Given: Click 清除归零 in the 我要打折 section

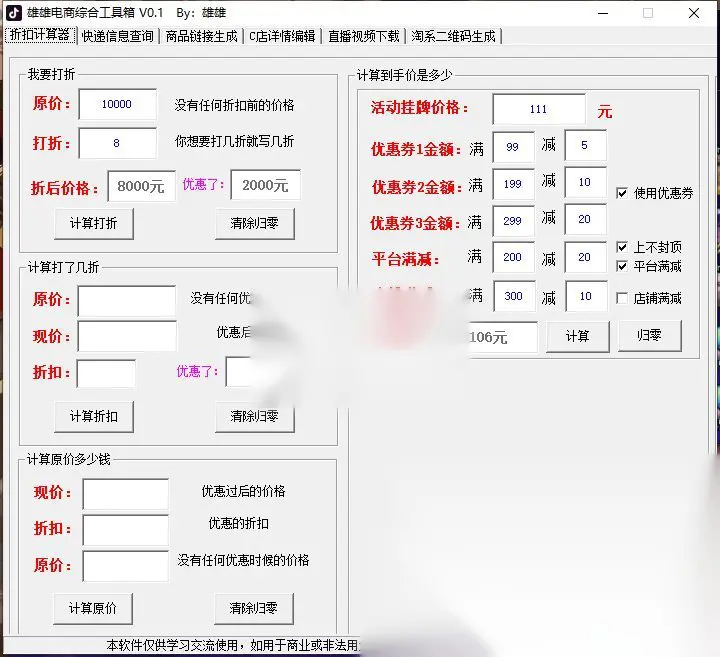Looking at the screenshot, I should (x=254, y=224).
